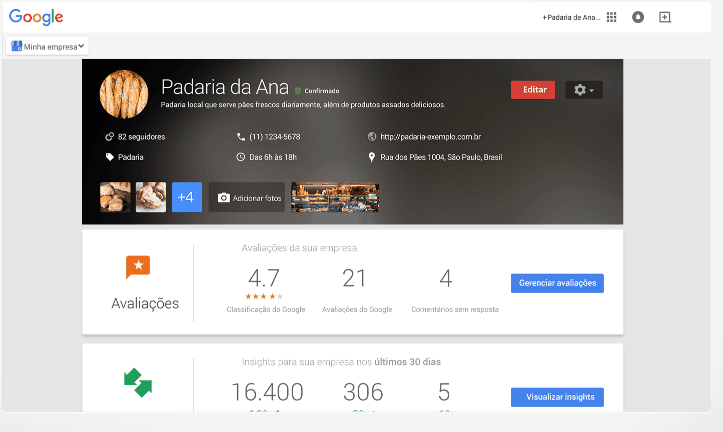Click the Padaria category tag icon
The width and height of the screenshot is (723, 432).
[109, 157]
